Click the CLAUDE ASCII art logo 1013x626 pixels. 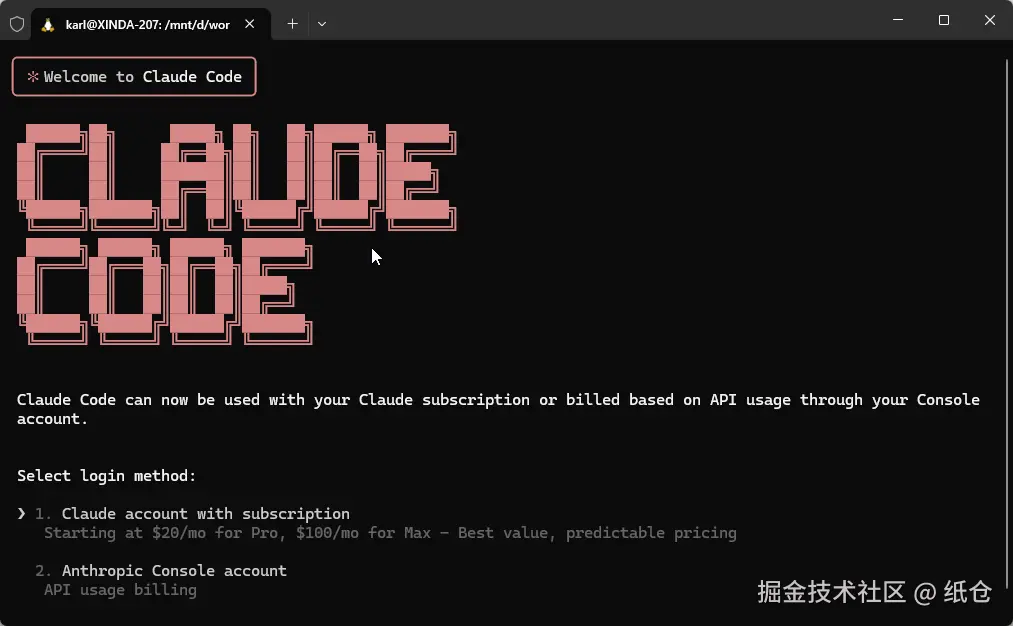point(237,177)
